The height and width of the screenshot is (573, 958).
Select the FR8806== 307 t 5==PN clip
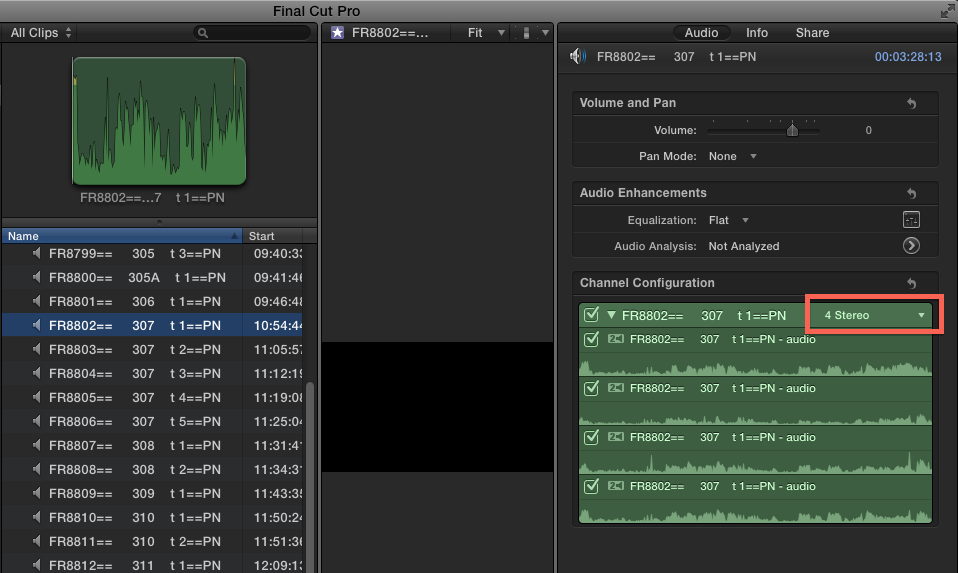pos(152,422)
